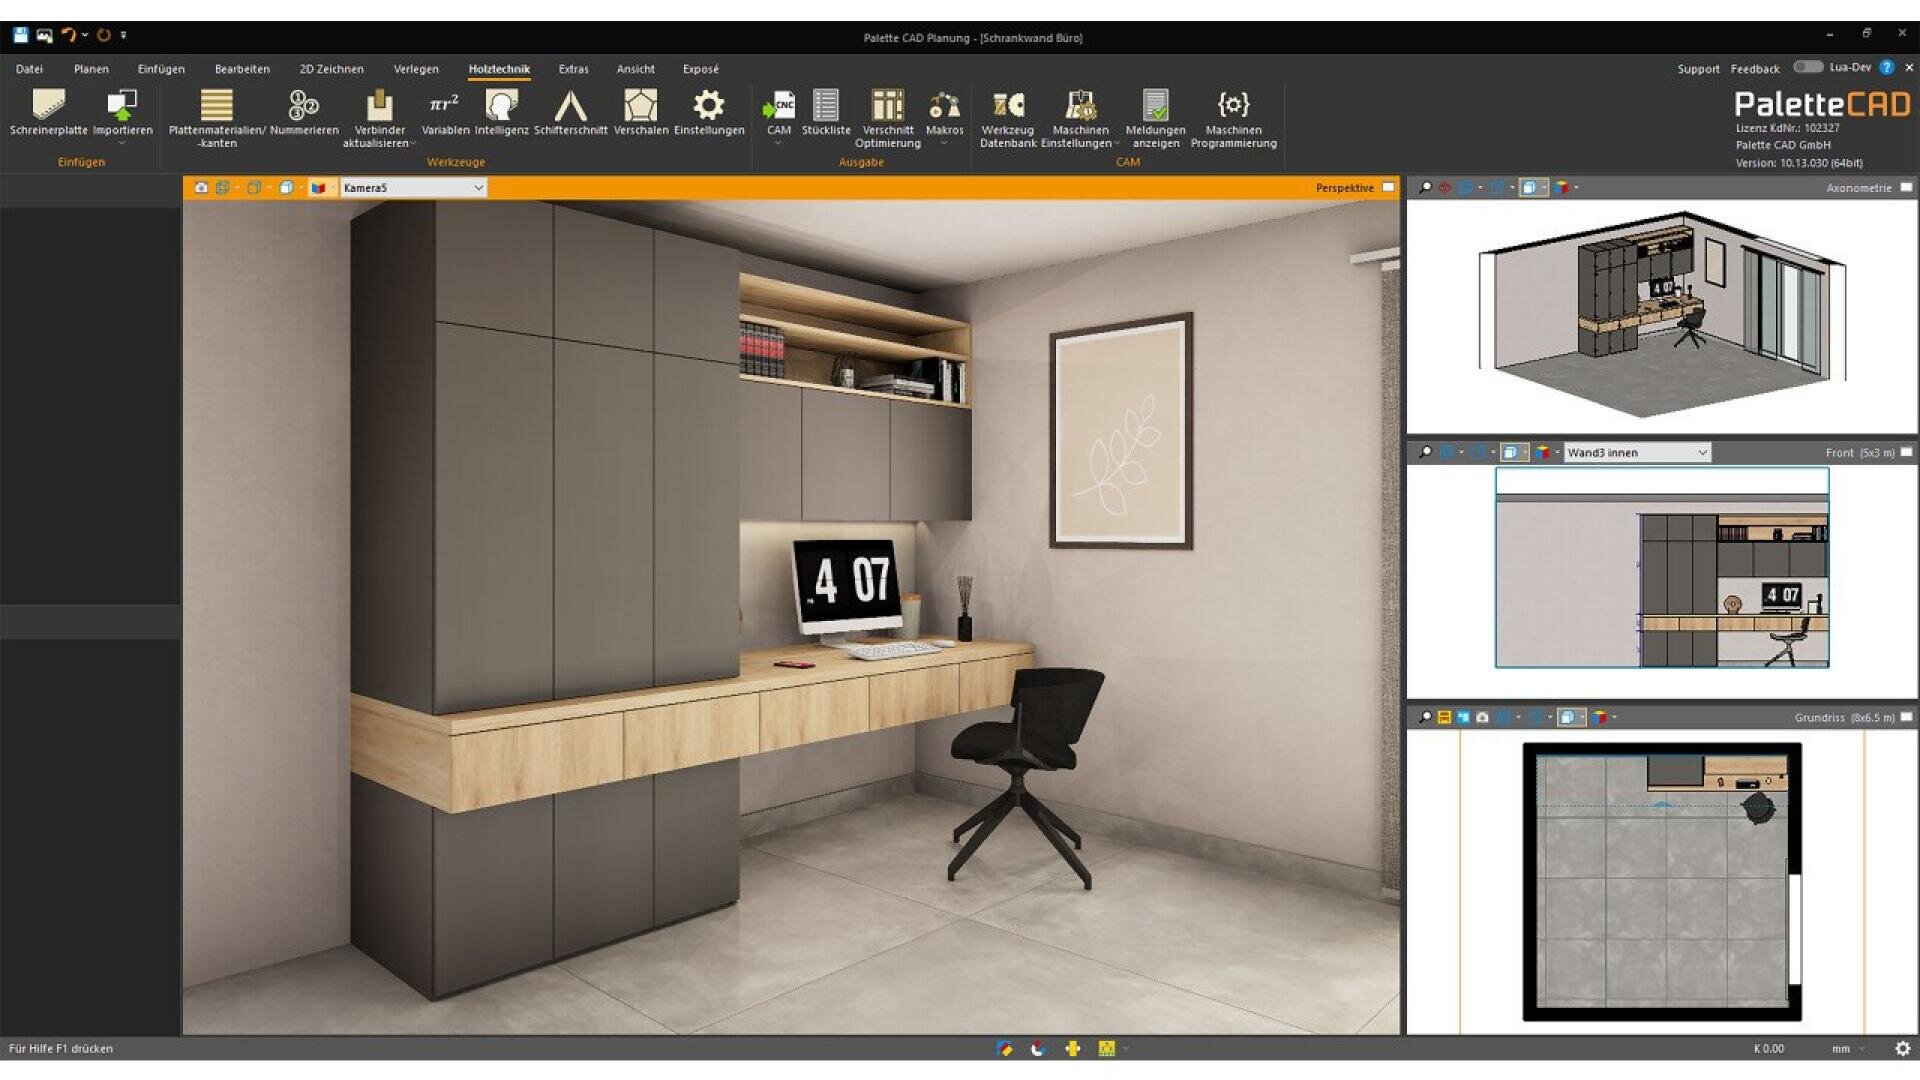Click magnifier in Axonometrie view toolbar
This screenshot has height=1080, width=1920.
coord(1425,188)
